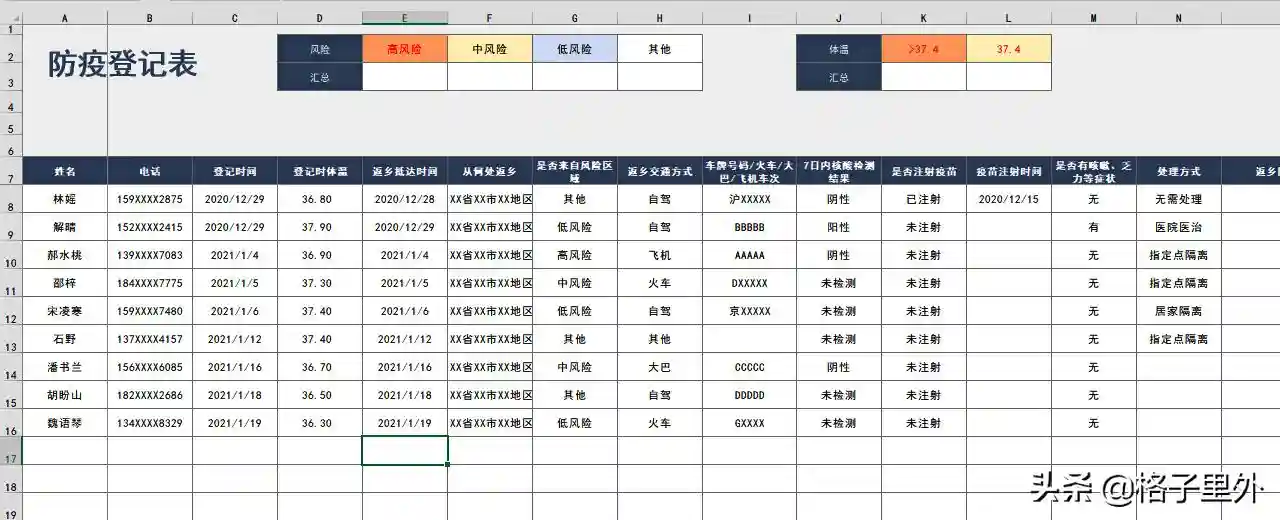The image size is (1280, 520).
Task: Select the 医院医治 cell
Action: [1178, 227]
